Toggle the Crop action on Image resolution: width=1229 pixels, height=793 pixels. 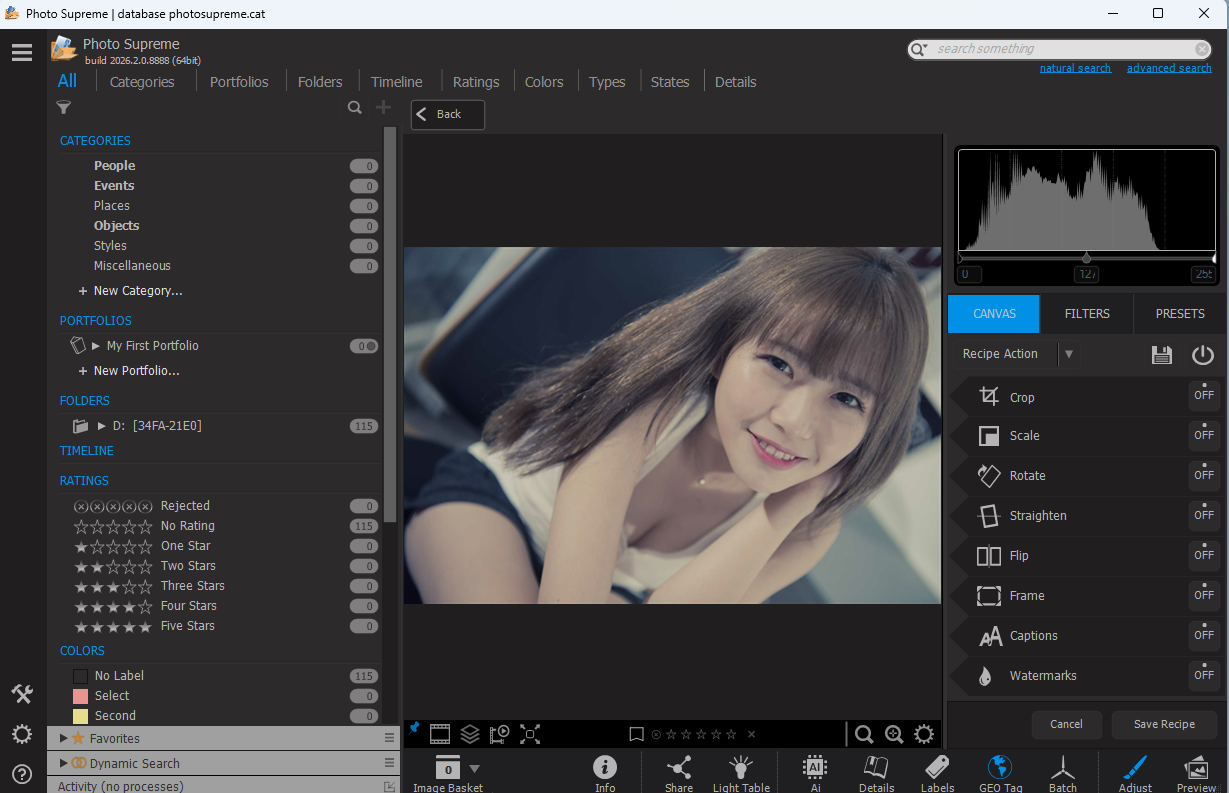pos(1203,396)
